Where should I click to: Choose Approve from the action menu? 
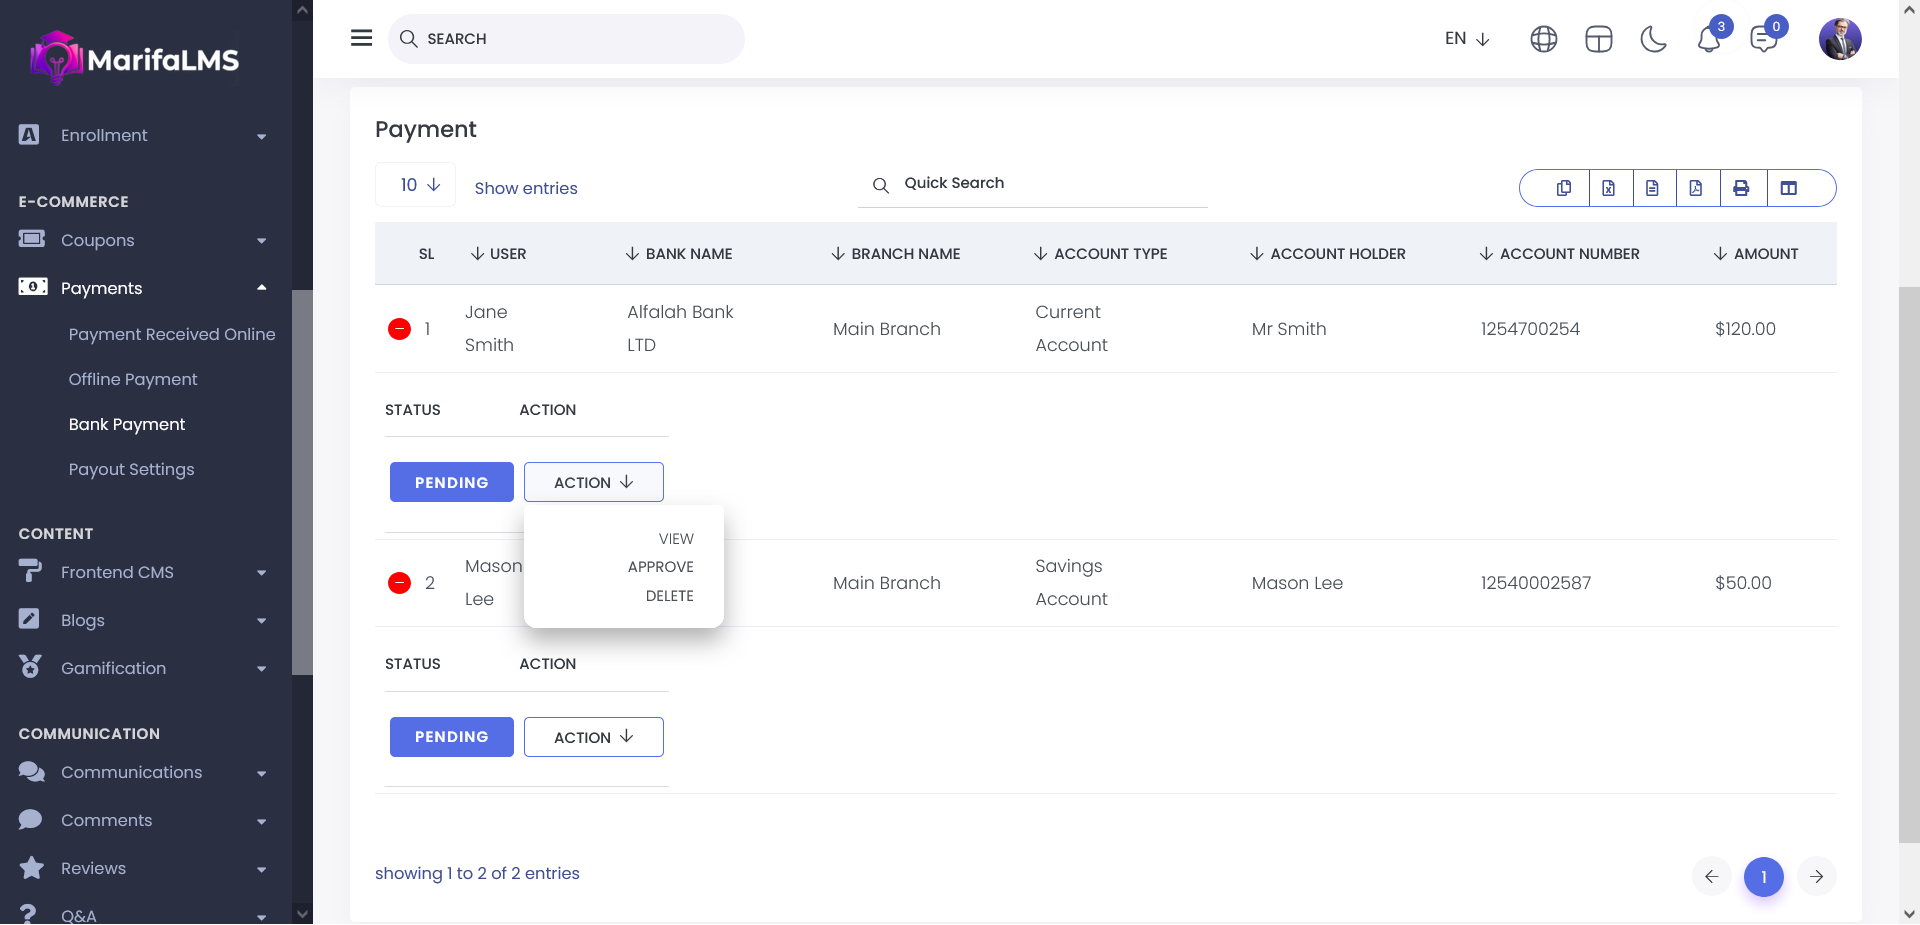point(660,567)
